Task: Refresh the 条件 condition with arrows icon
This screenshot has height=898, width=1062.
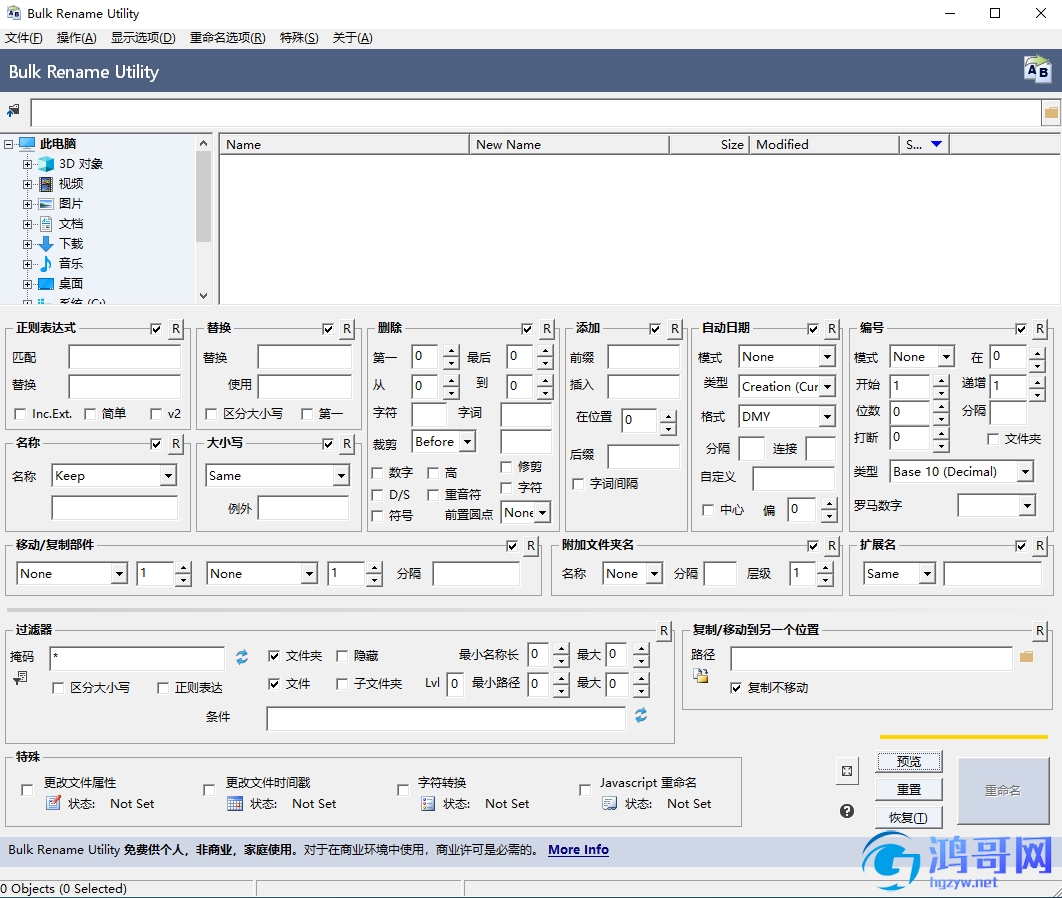Action: tap(641, 715)
